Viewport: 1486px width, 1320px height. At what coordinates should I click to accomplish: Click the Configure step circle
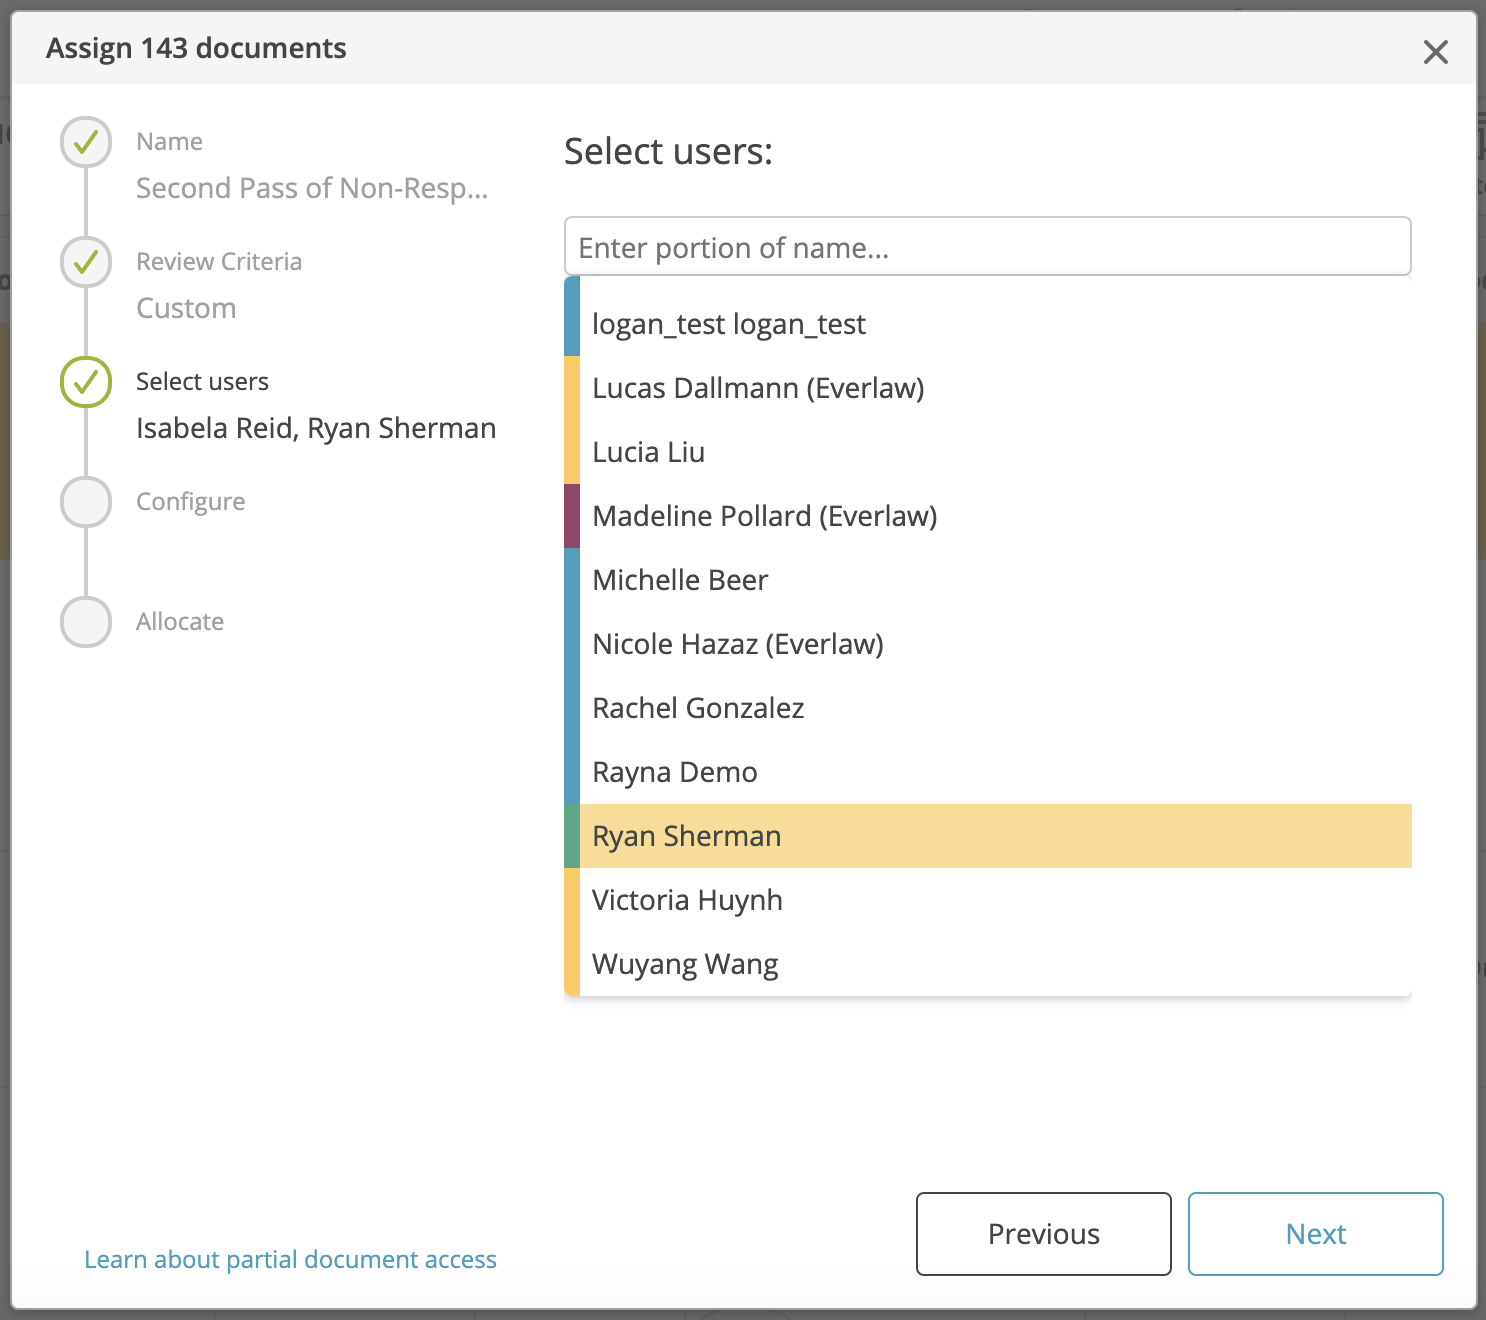pyautogui.click(x=86, y=502)
